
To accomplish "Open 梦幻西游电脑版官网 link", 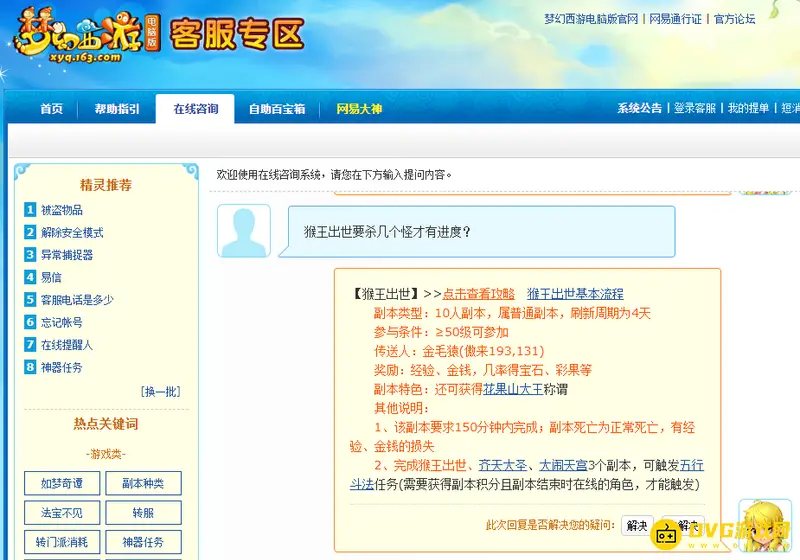I will tap(591, 19).
